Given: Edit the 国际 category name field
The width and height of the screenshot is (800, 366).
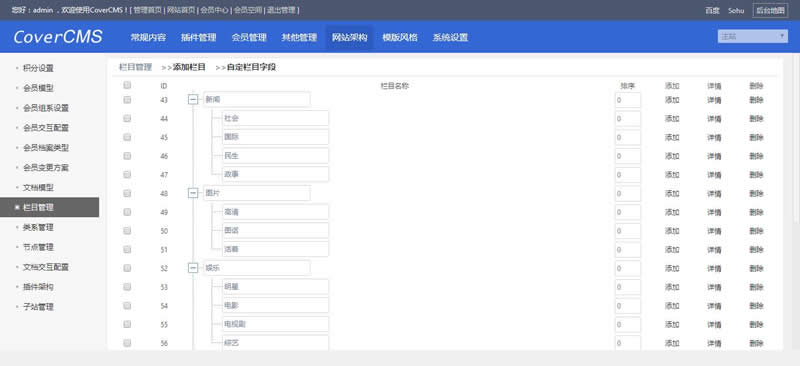Looking at the screenshot, I should click(276, 137).
